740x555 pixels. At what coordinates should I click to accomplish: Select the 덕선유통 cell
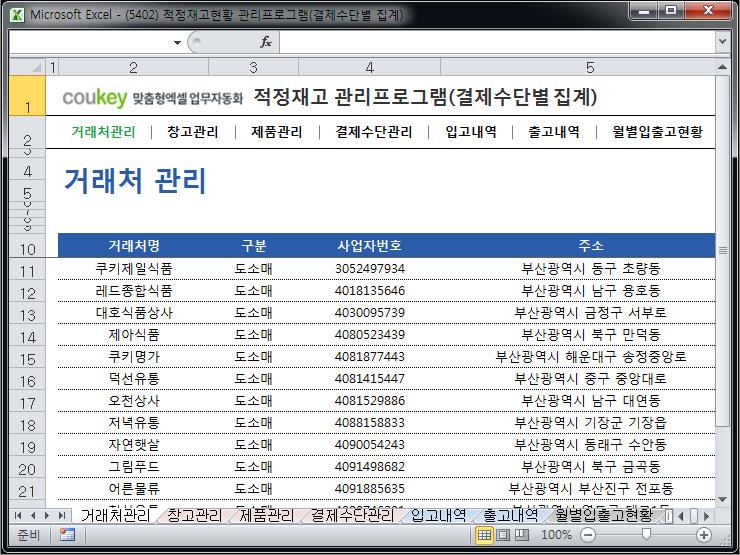(x=134, y=378)
